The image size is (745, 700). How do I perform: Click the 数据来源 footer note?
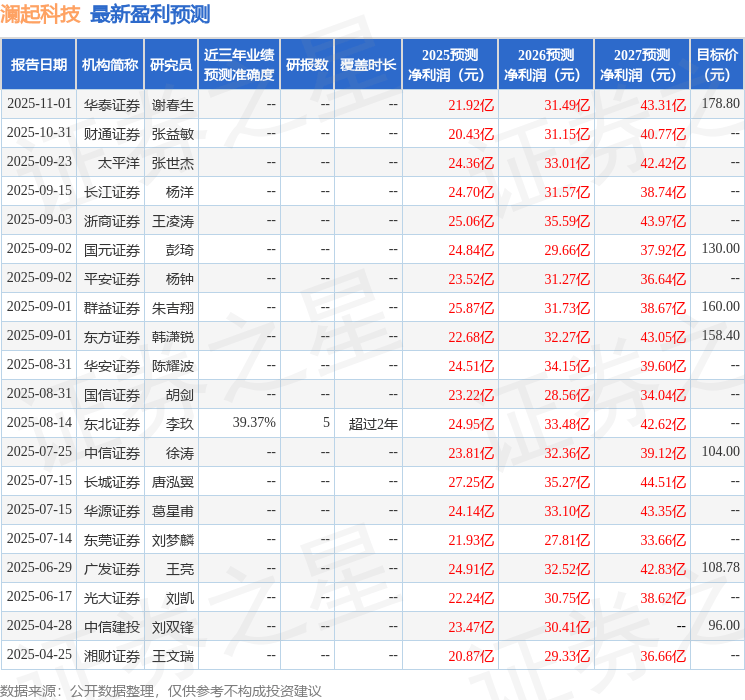pos(161,690)
